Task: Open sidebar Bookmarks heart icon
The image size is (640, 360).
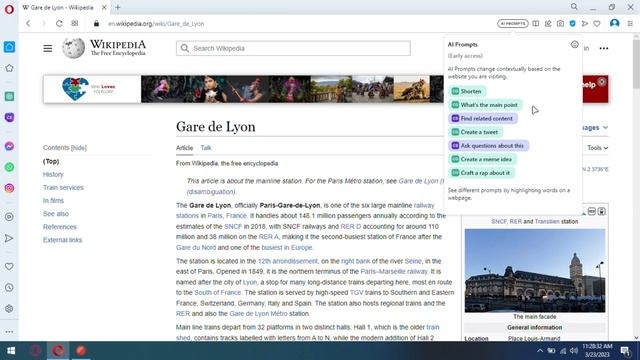Action: click(x=9, y=267)
